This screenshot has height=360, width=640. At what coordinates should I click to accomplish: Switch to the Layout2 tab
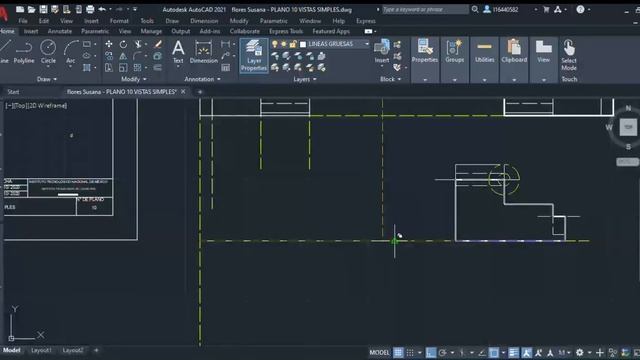pyautogui.click(x=73, y=350)
